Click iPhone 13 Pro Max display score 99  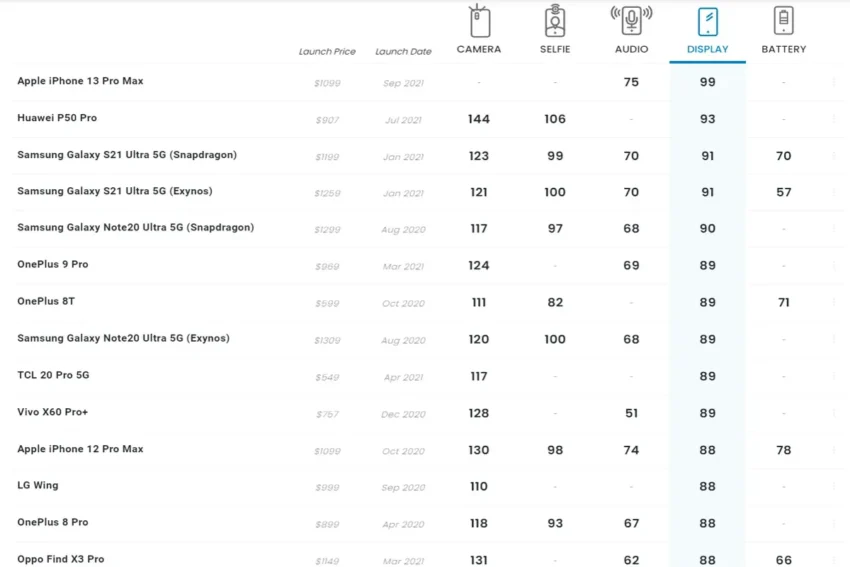click(x=707, y=82)
